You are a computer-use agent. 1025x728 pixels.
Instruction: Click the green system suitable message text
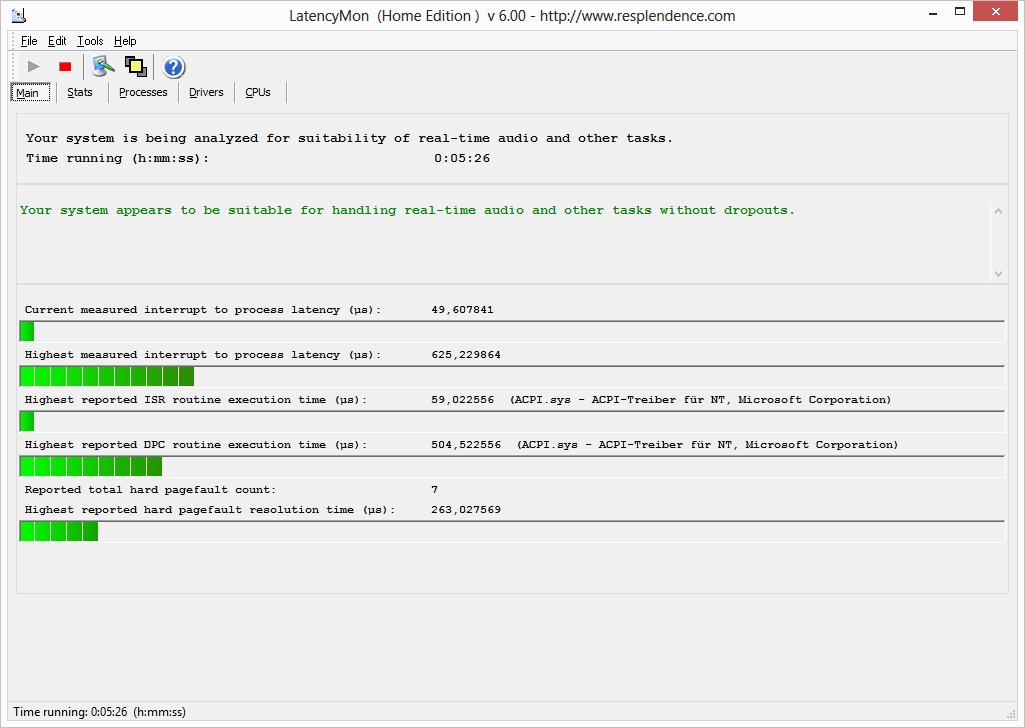[407, 210]
